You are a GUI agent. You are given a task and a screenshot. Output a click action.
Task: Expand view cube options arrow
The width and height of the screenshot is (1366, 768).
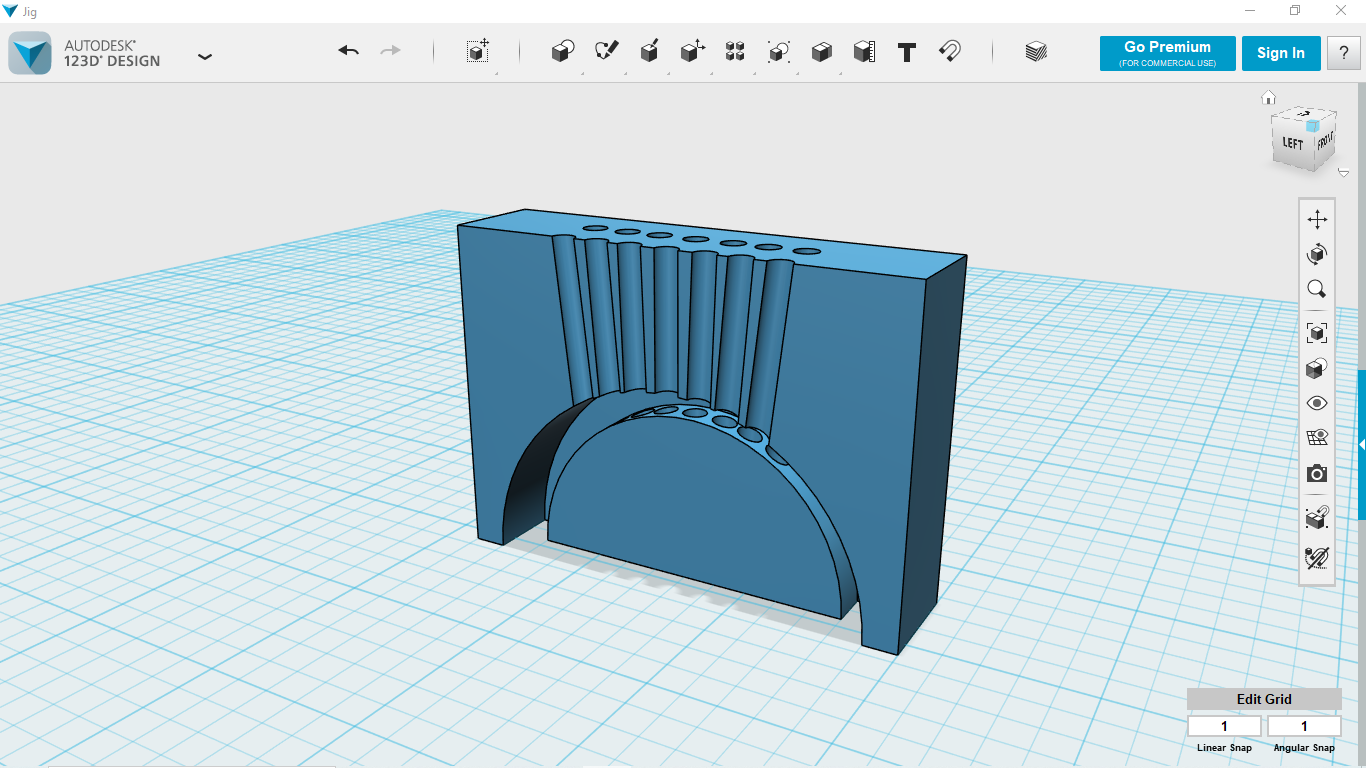click(1343, 173)
